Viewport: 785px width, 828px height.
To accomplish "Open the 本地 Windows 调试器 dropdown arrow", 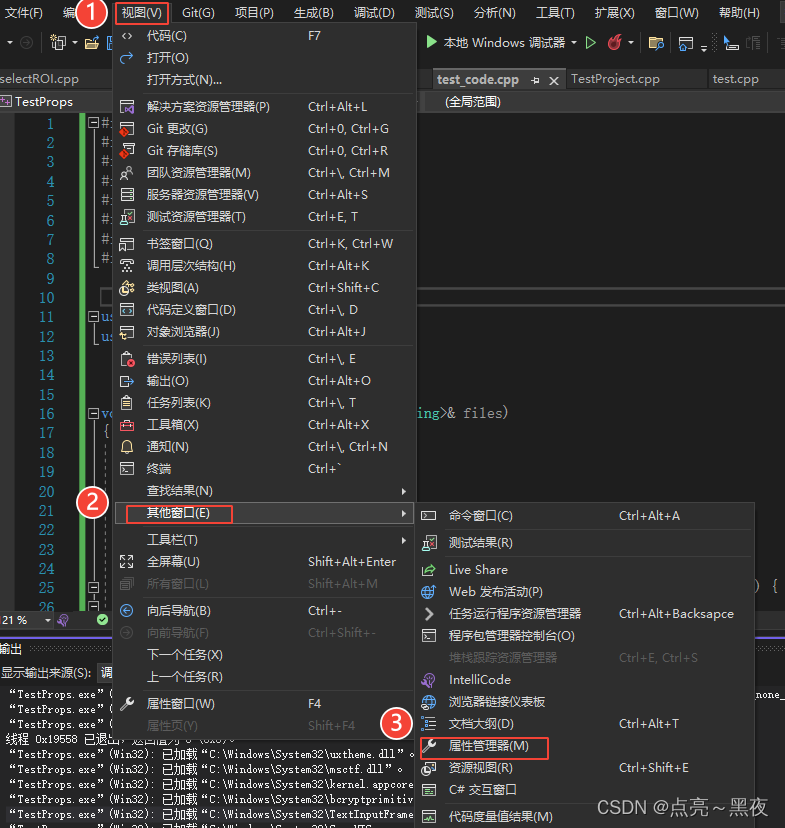I will click(574, 42).
